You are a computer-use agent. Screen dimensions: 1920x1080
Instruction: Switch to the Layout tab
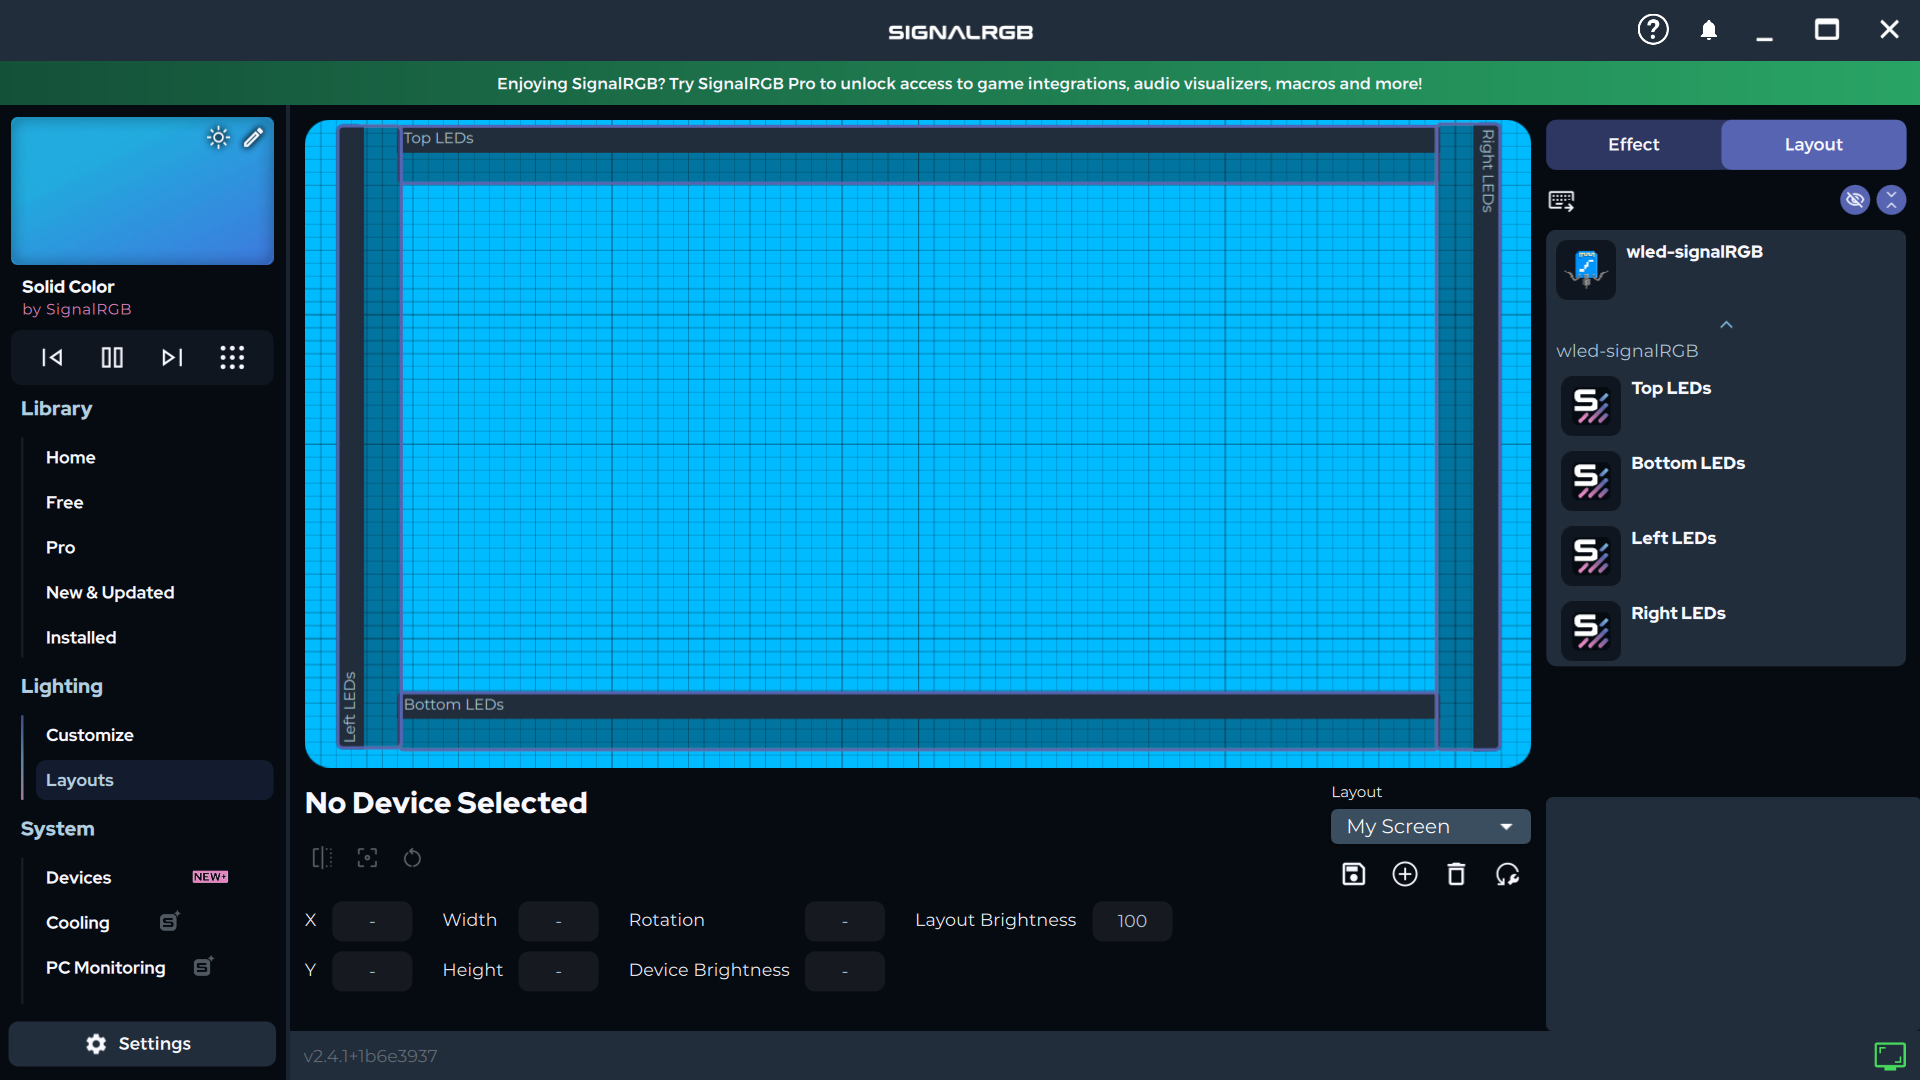tap(1813, 145)
